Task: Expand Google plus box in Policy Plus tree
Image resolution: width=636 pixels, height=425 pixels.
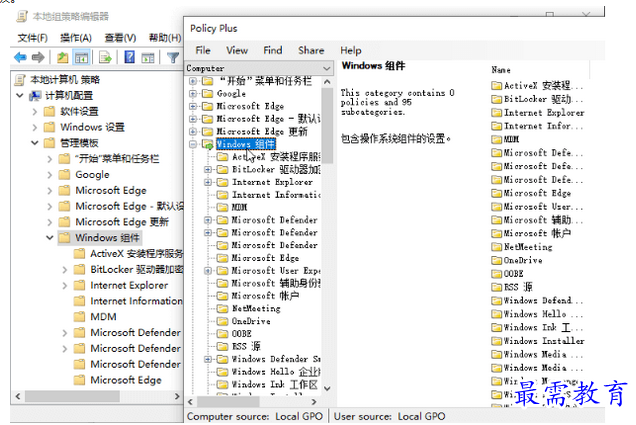Action: pyautogui.click(x=193, y=93)
